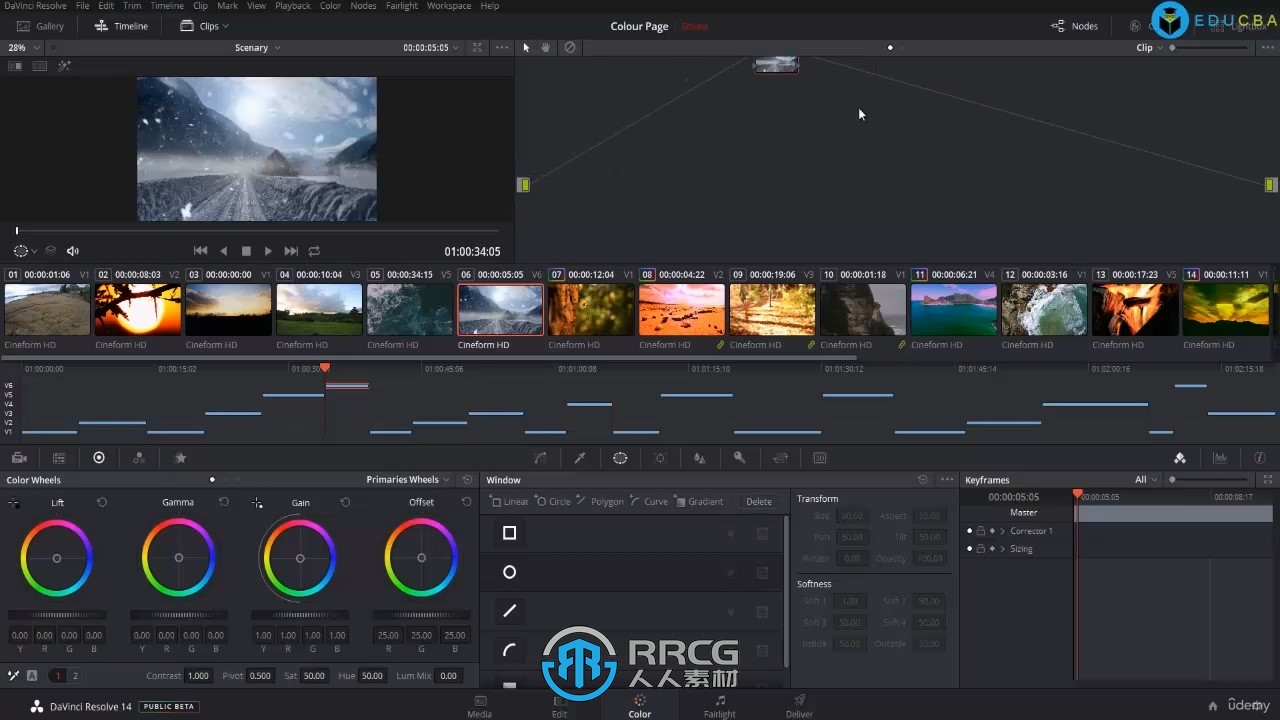Reset the Gamma color wheel

point(224,502)
